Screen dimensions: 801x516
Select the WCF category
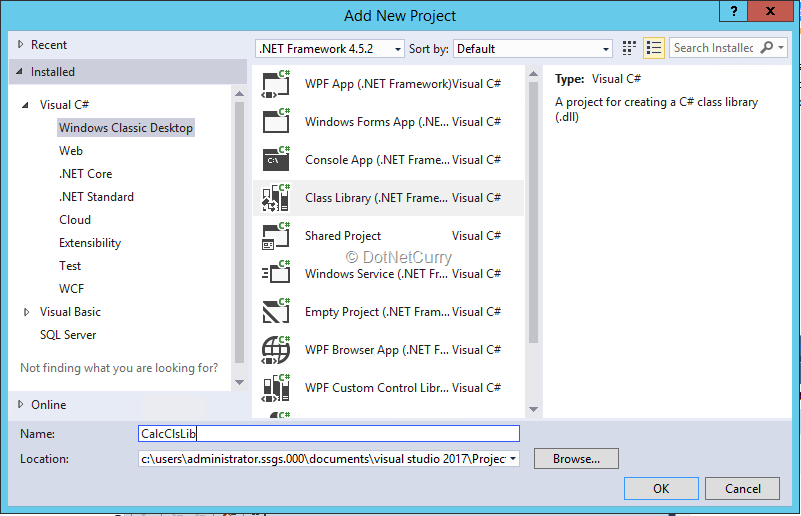coord(71,289)
